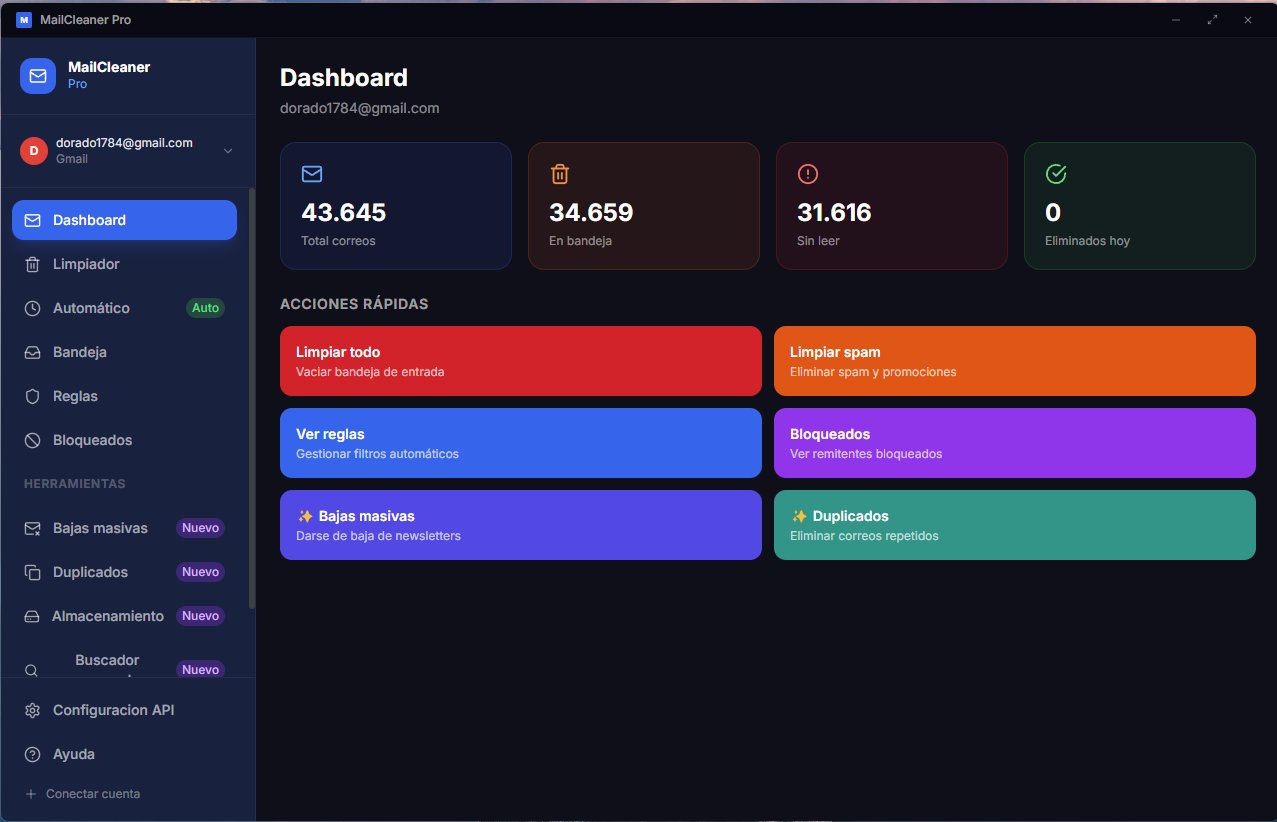Click the orange trash icon on En bandeja card
Image resolution: width=1277 pixels, height=822 pixels.
560,174
